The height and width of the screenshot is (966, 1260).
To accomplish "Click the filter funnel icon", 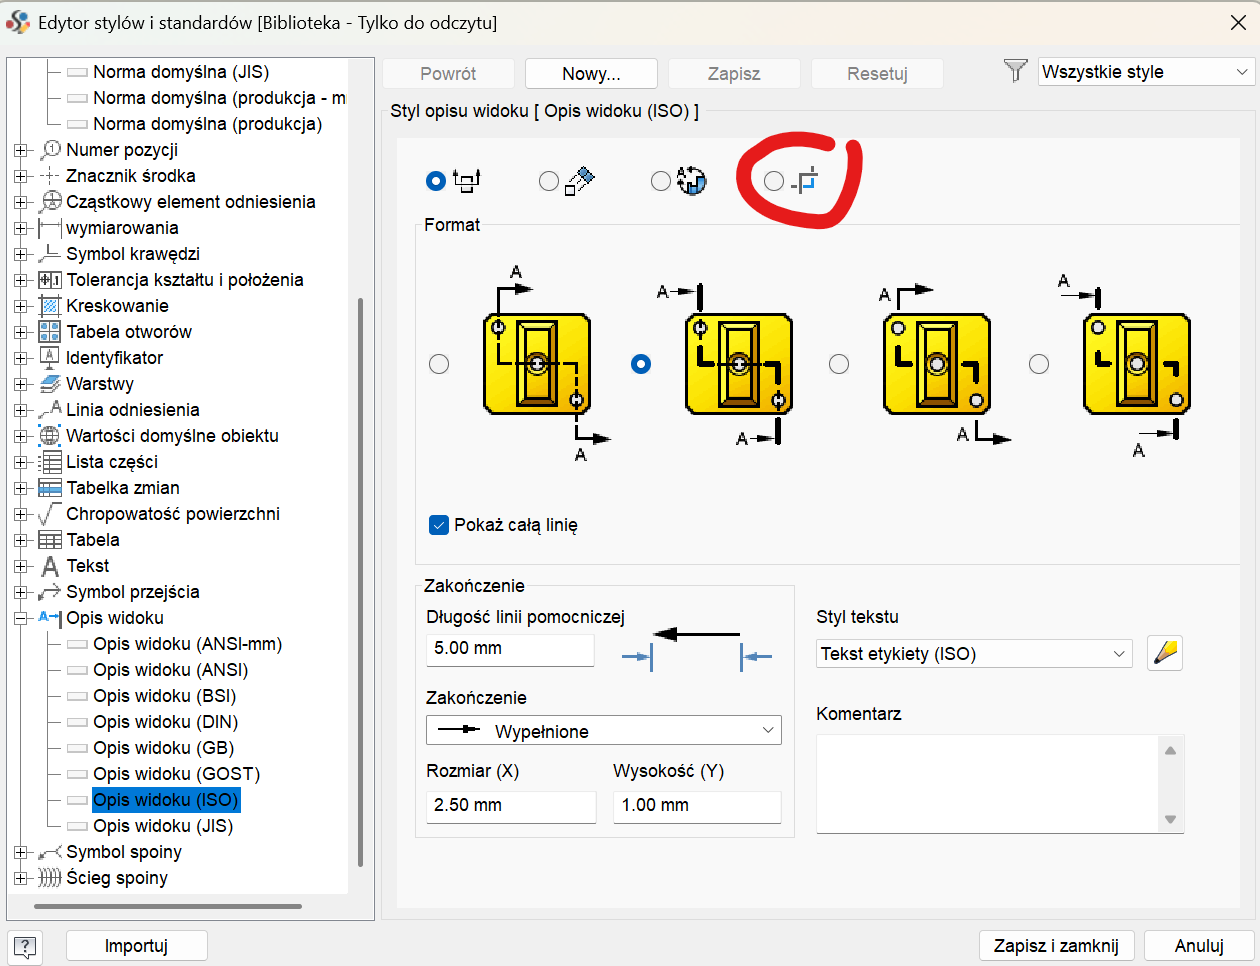I will click(1015, 71).
